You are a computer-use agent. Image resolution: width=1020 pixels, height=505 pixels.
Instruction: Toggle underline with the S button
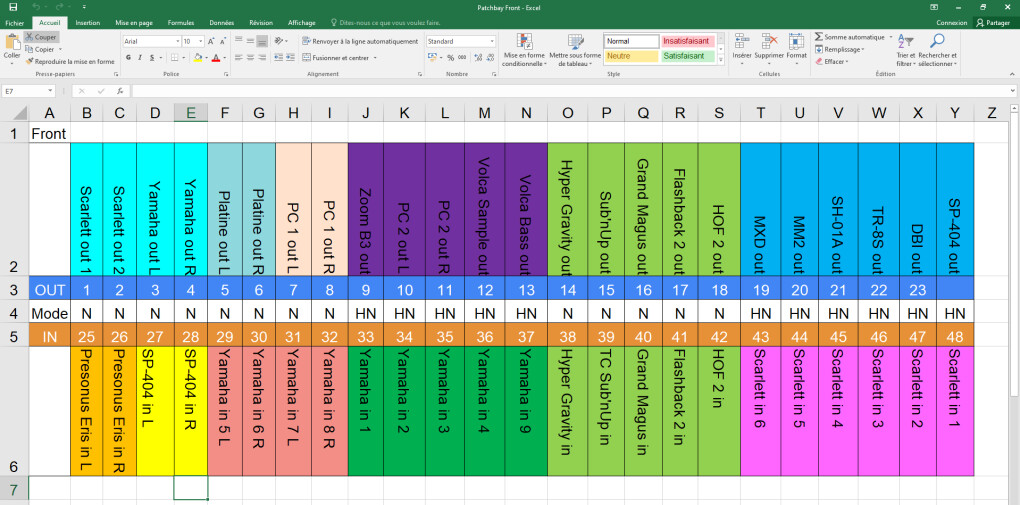150,57
